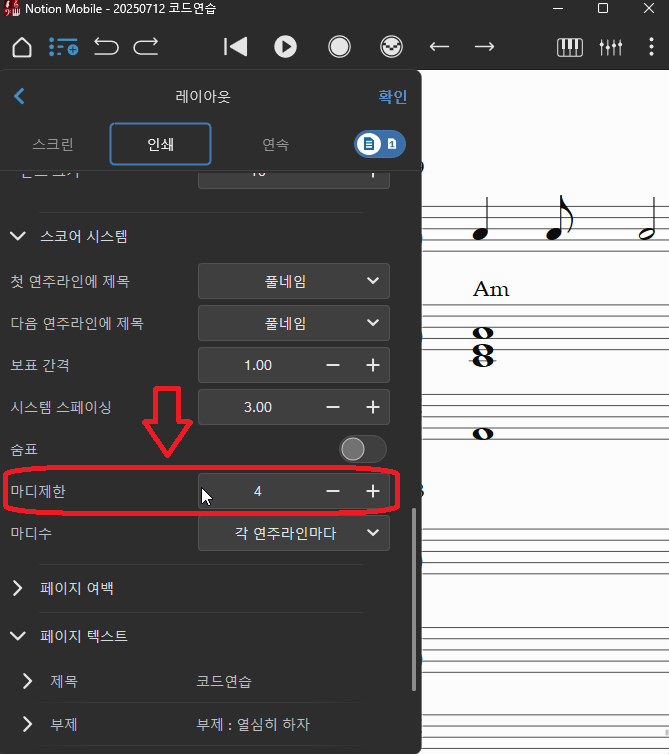The image size is (669, 754).
Task: Open the three-dot more options menu
Action: [x=650, y=47]
